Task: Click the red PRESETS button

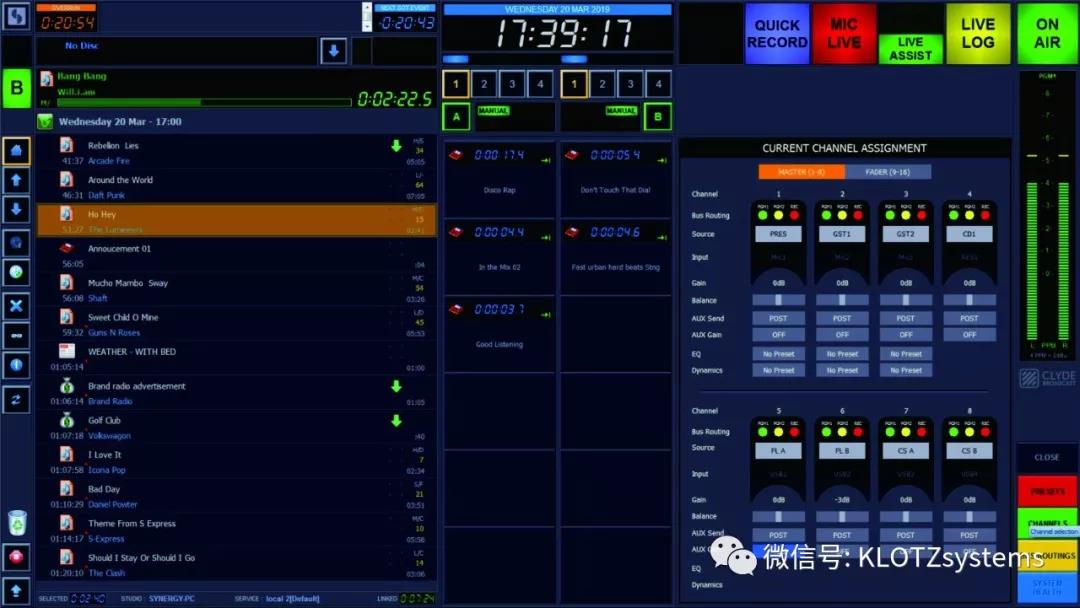Action: 1047,491
